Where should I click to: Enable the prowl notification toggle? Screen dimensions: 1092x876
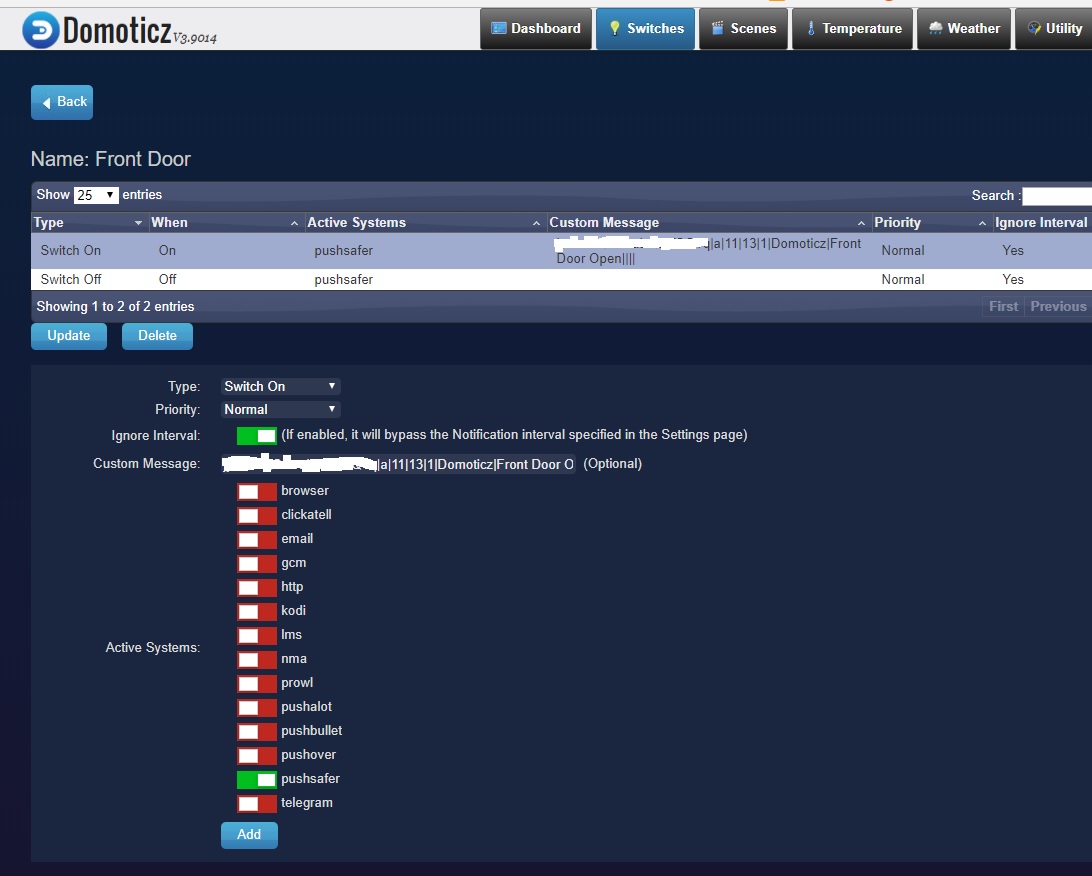256,684
